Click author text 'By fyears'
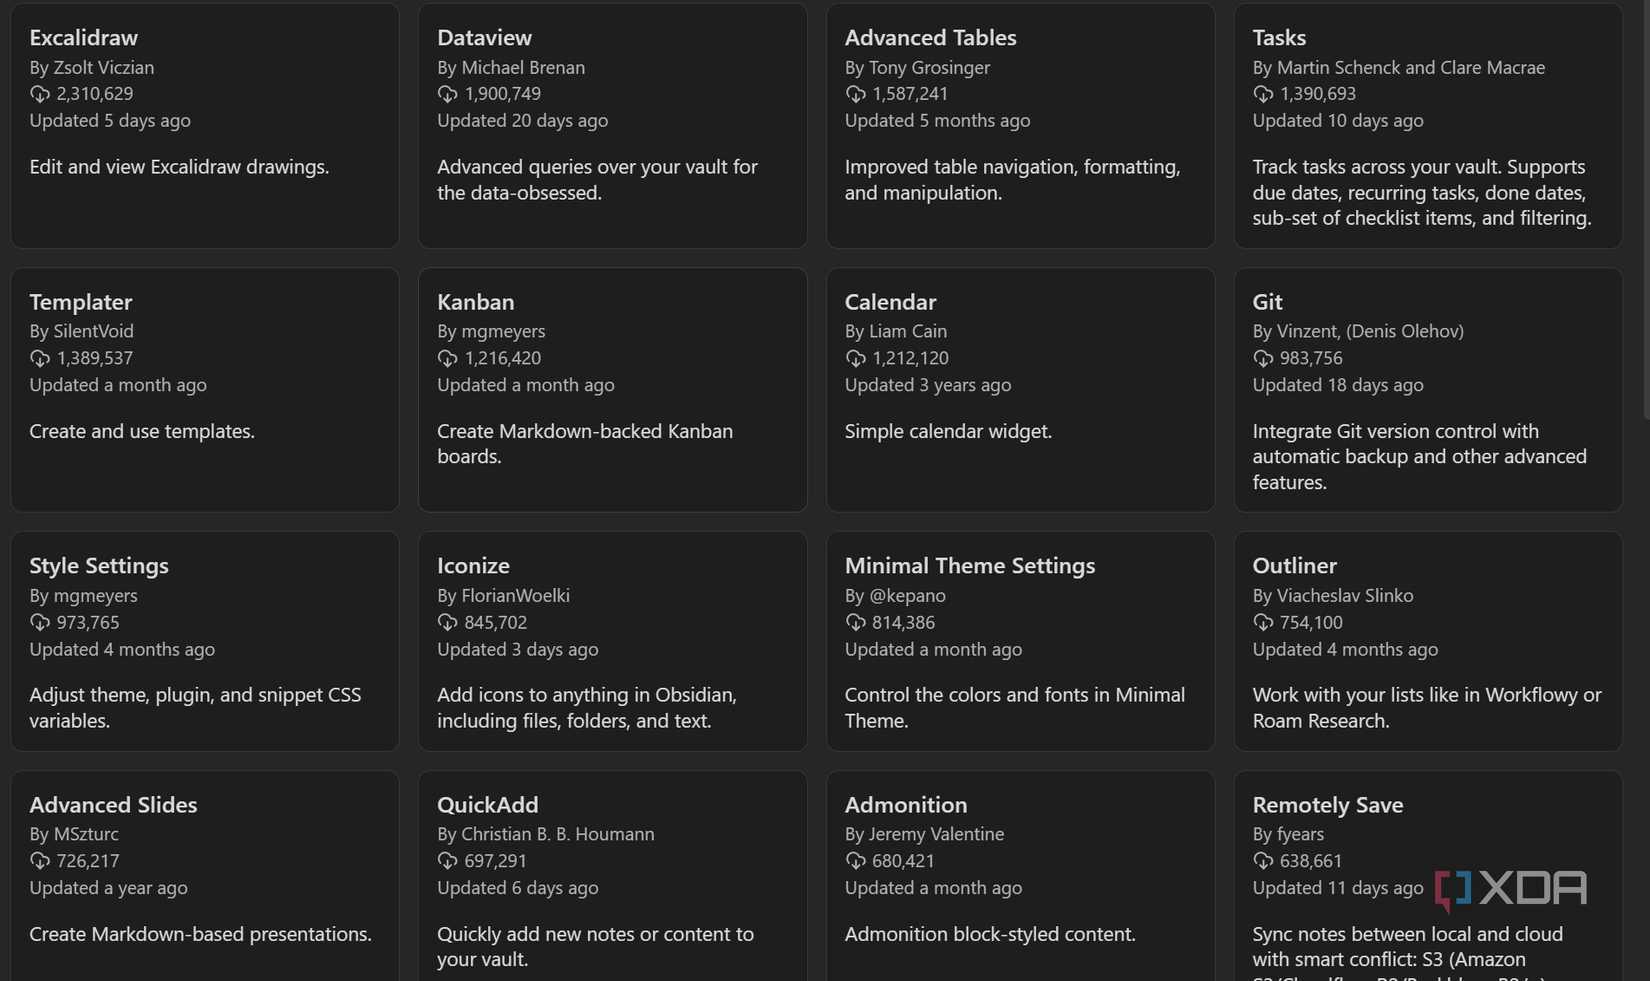Image resolution: width=1650 pixels, height=981 pixels. [x=1288, y=834]
